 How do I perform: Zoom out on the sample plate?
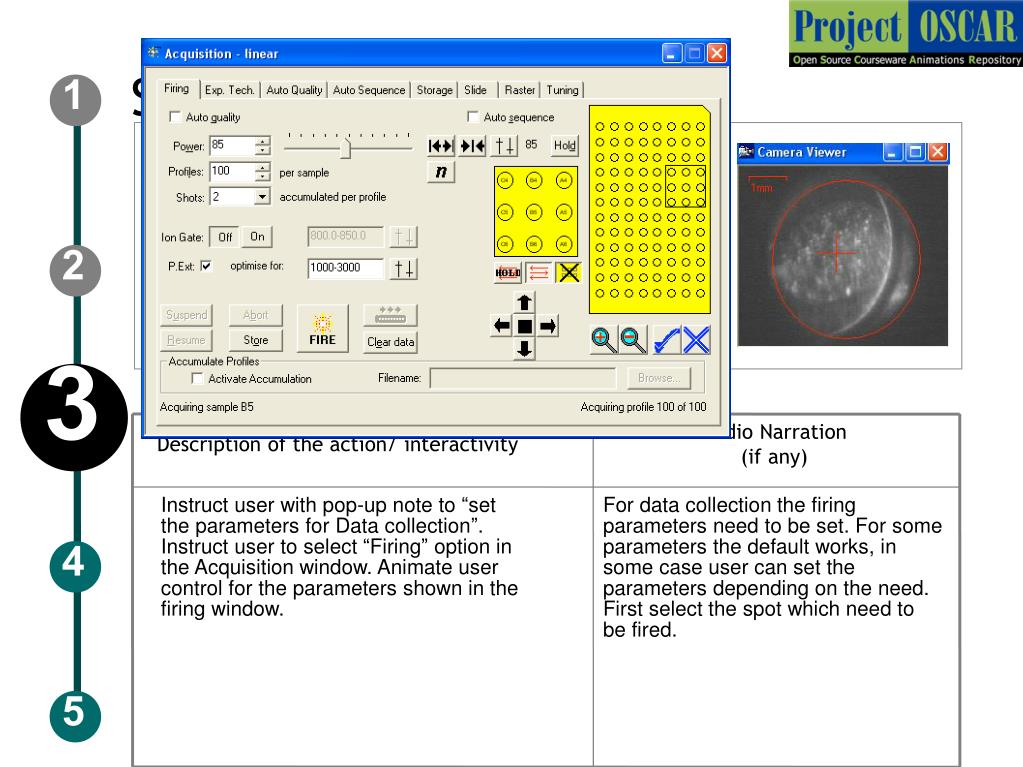pyautogui.click(x=632, y=340)
